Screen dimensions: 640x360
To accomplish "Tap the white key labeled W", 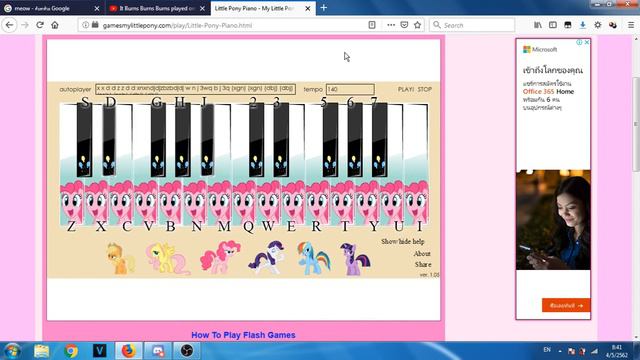I will (269, 202).
